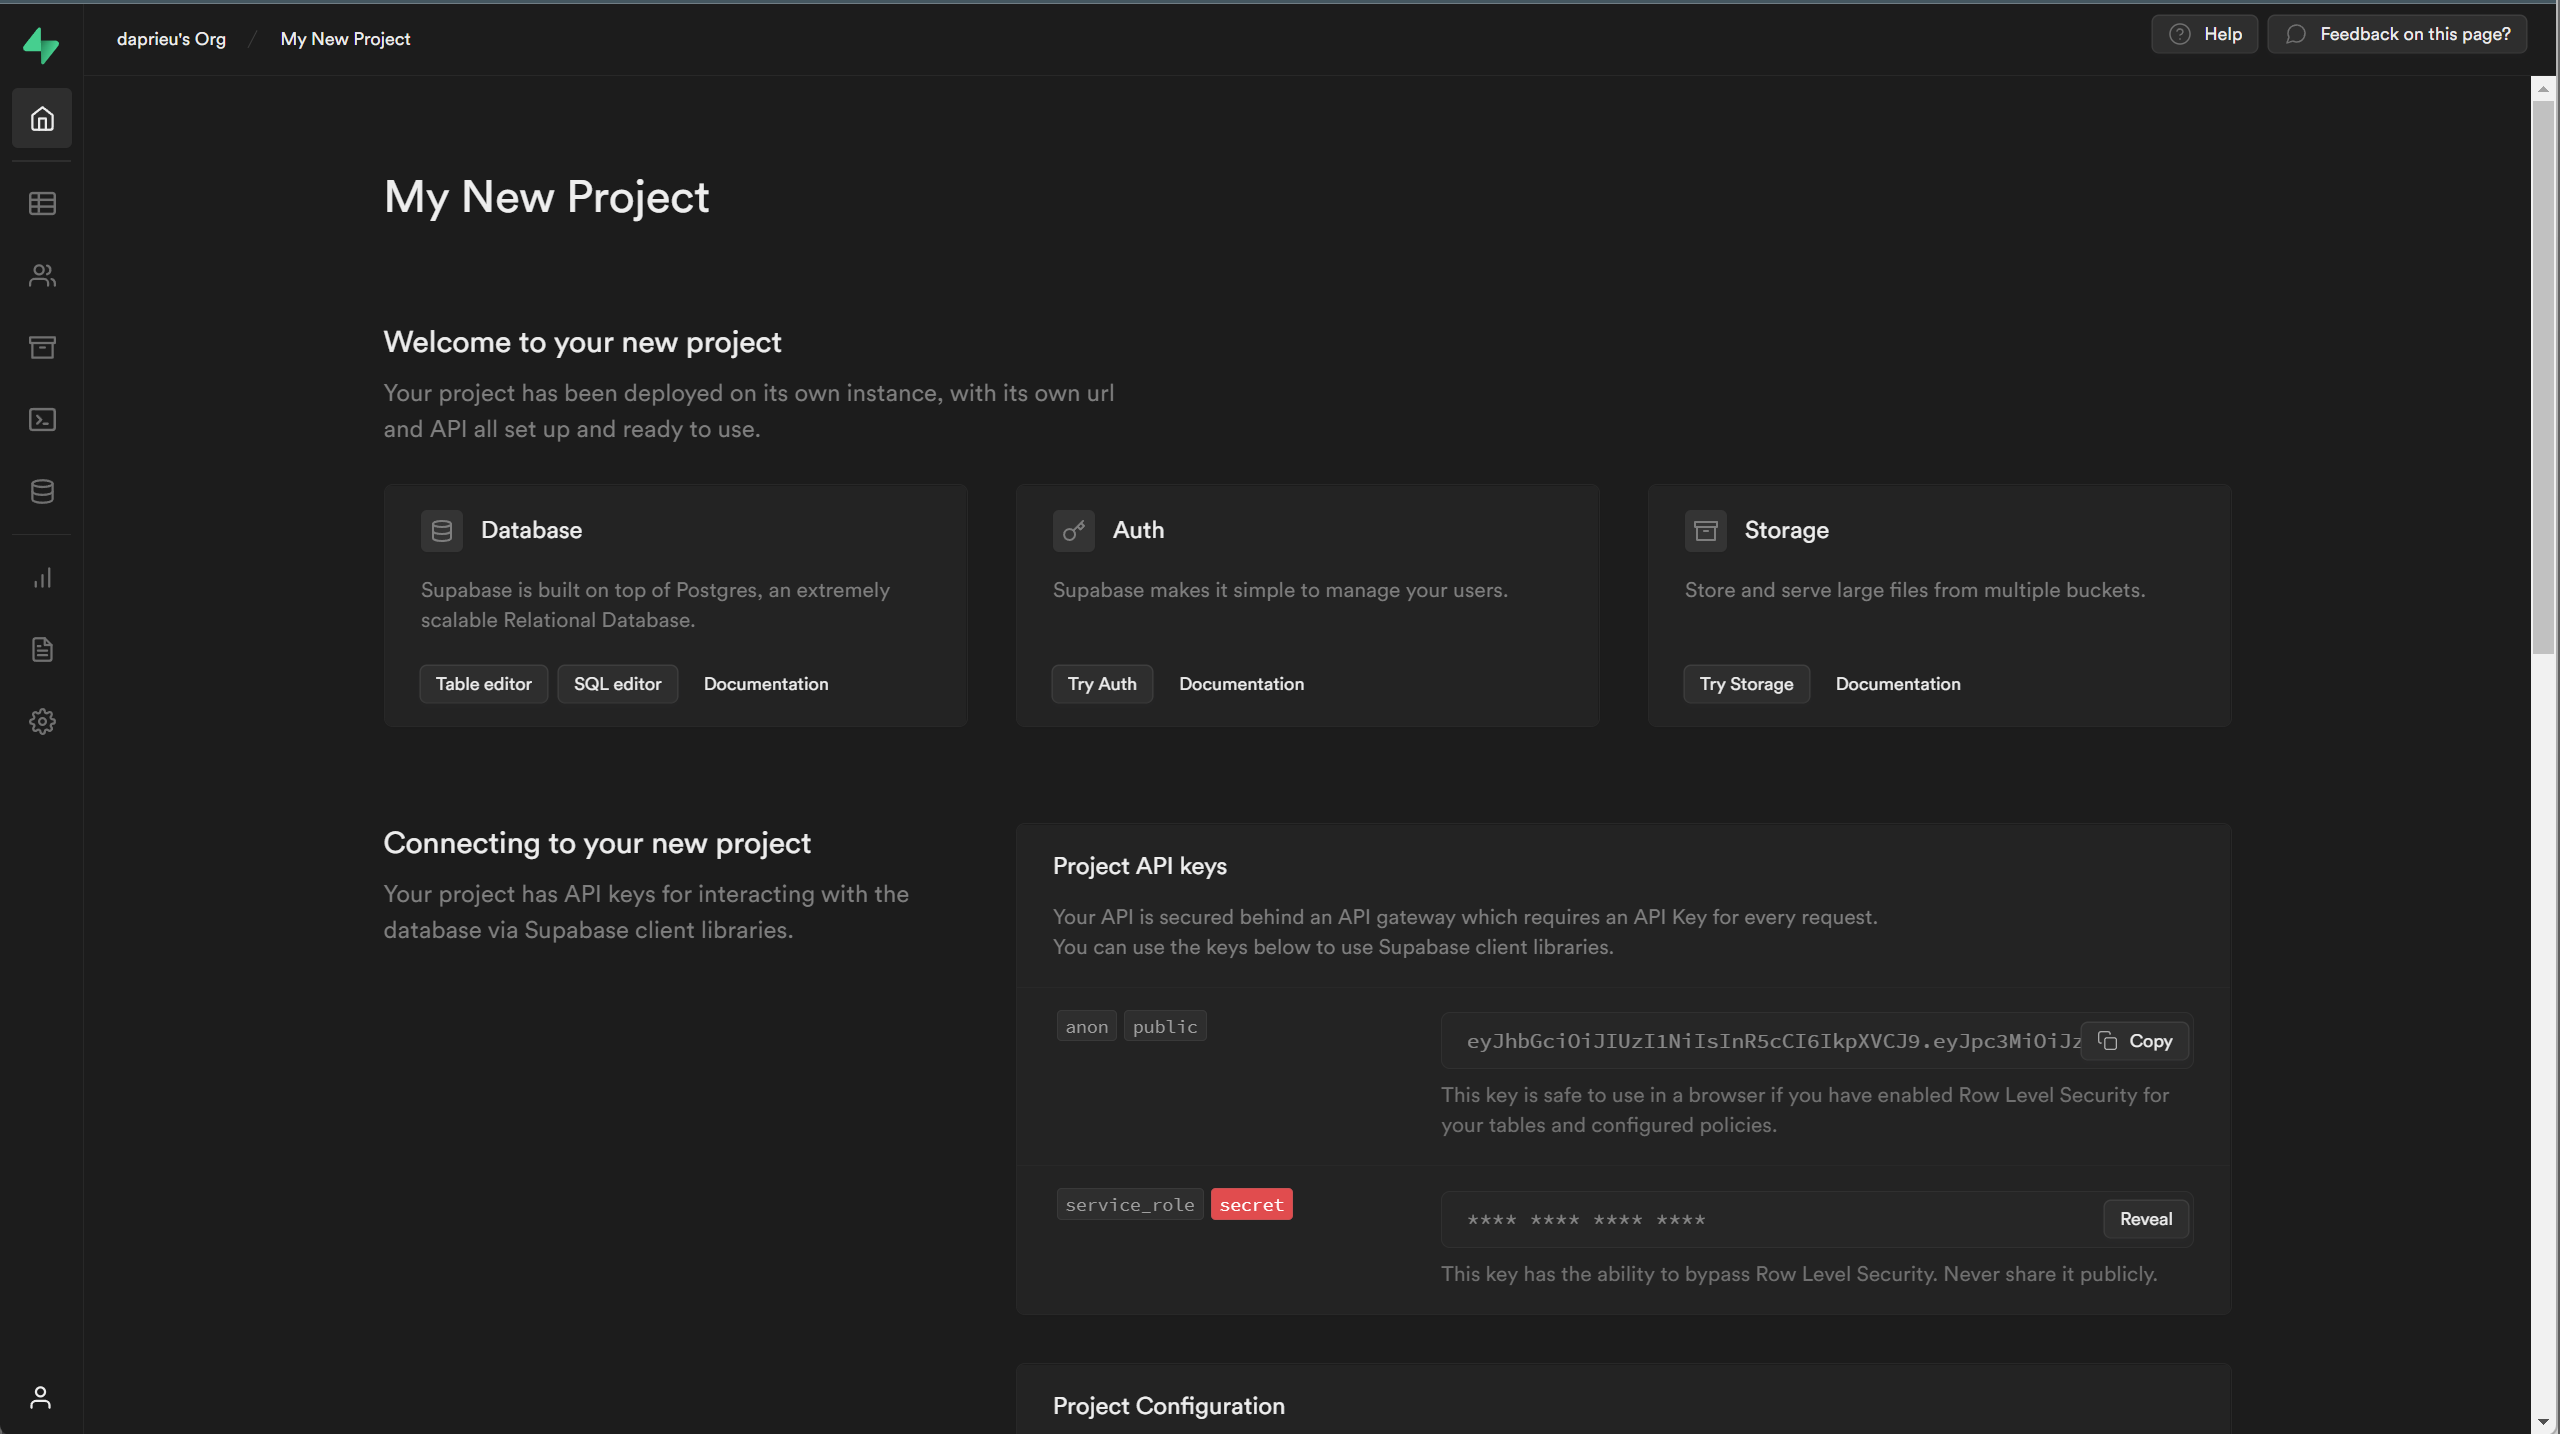Image resolution: width=2560 pixels, height=1434 pixels.
Task: Click the Table editor button
Action: pyautogui.click(x=483, y=684)
